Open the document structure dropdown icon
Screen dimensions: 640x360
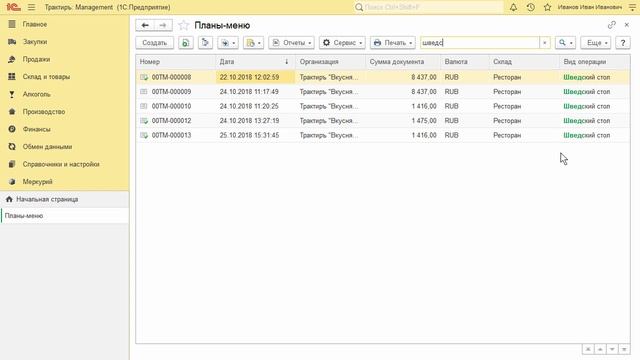[x=253, y=43]
